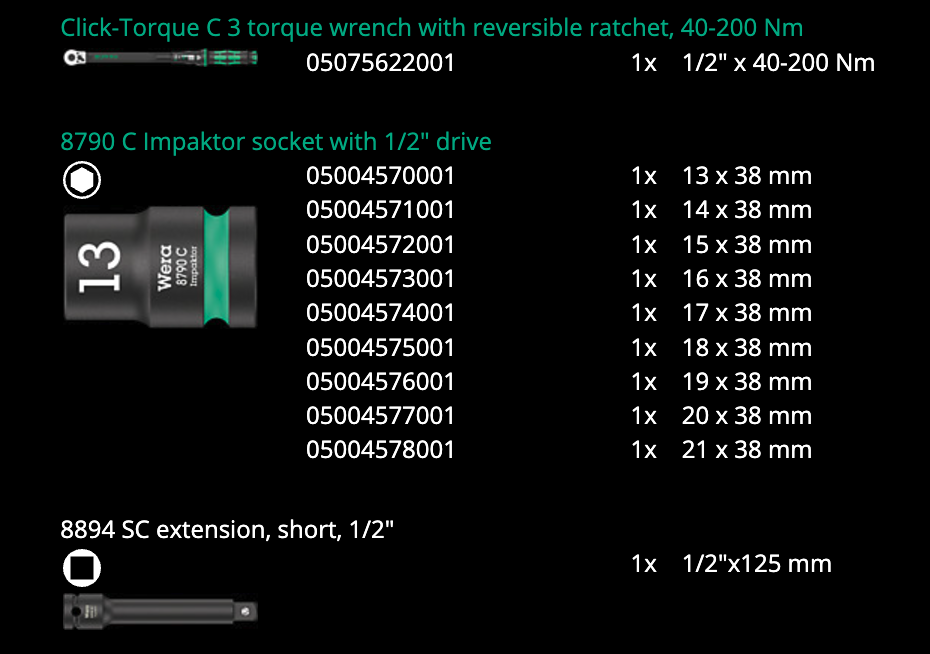Select article number 05004574001

[x=380, y=313]
